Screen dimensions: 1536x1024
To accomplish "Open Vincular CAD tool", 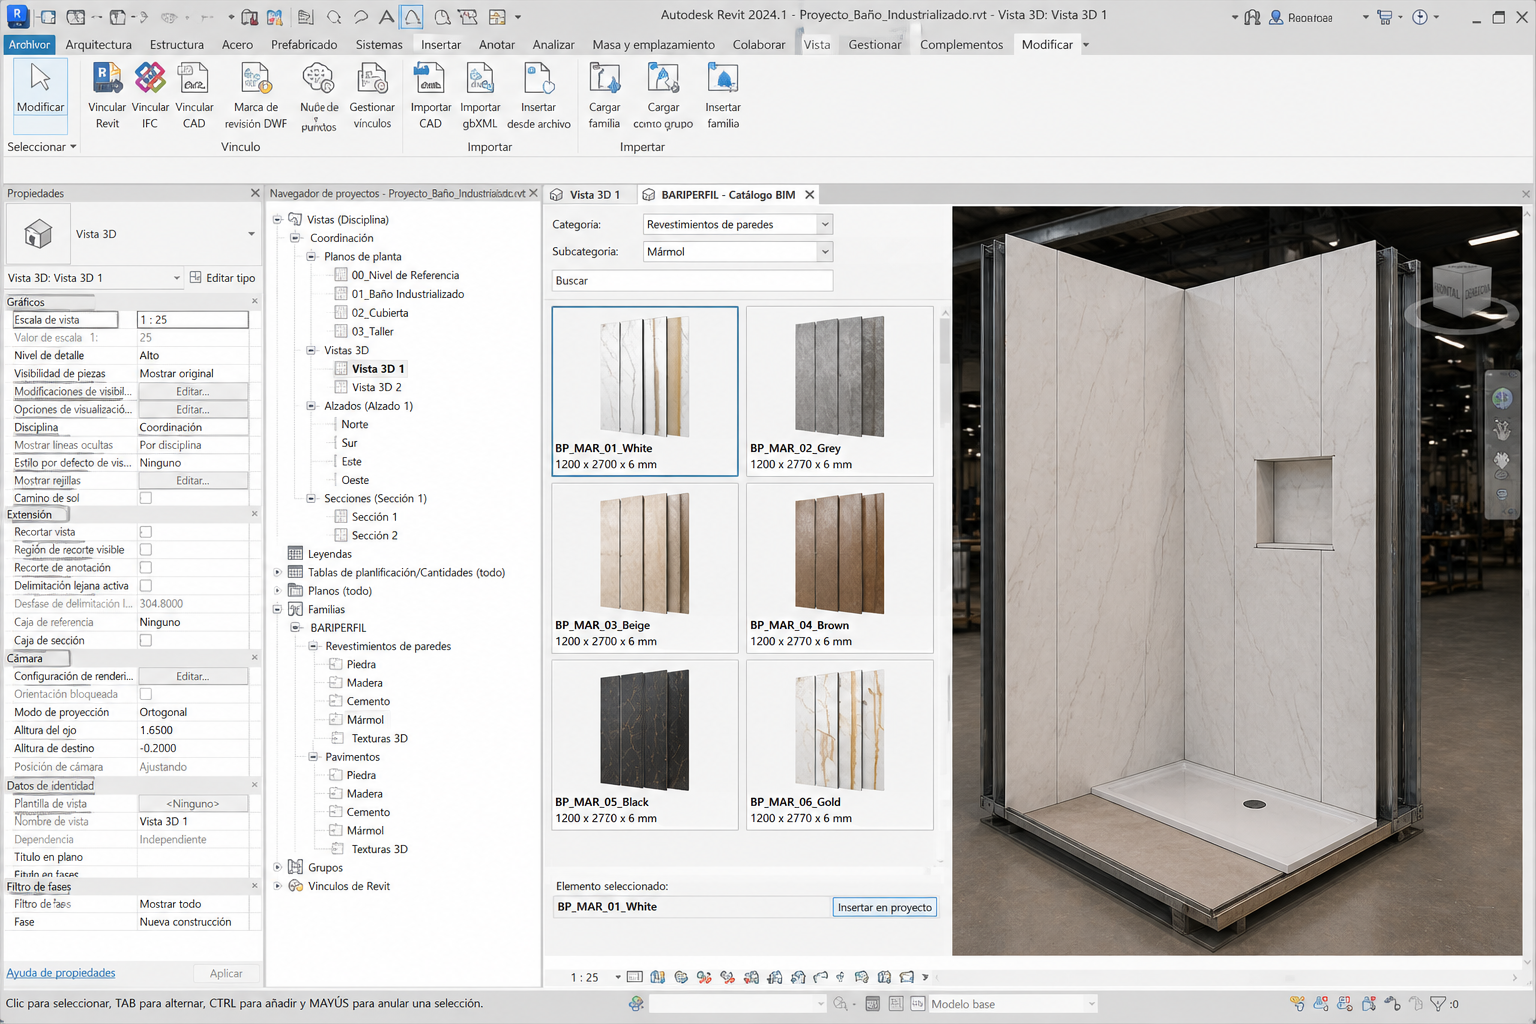I will [194, 95].
